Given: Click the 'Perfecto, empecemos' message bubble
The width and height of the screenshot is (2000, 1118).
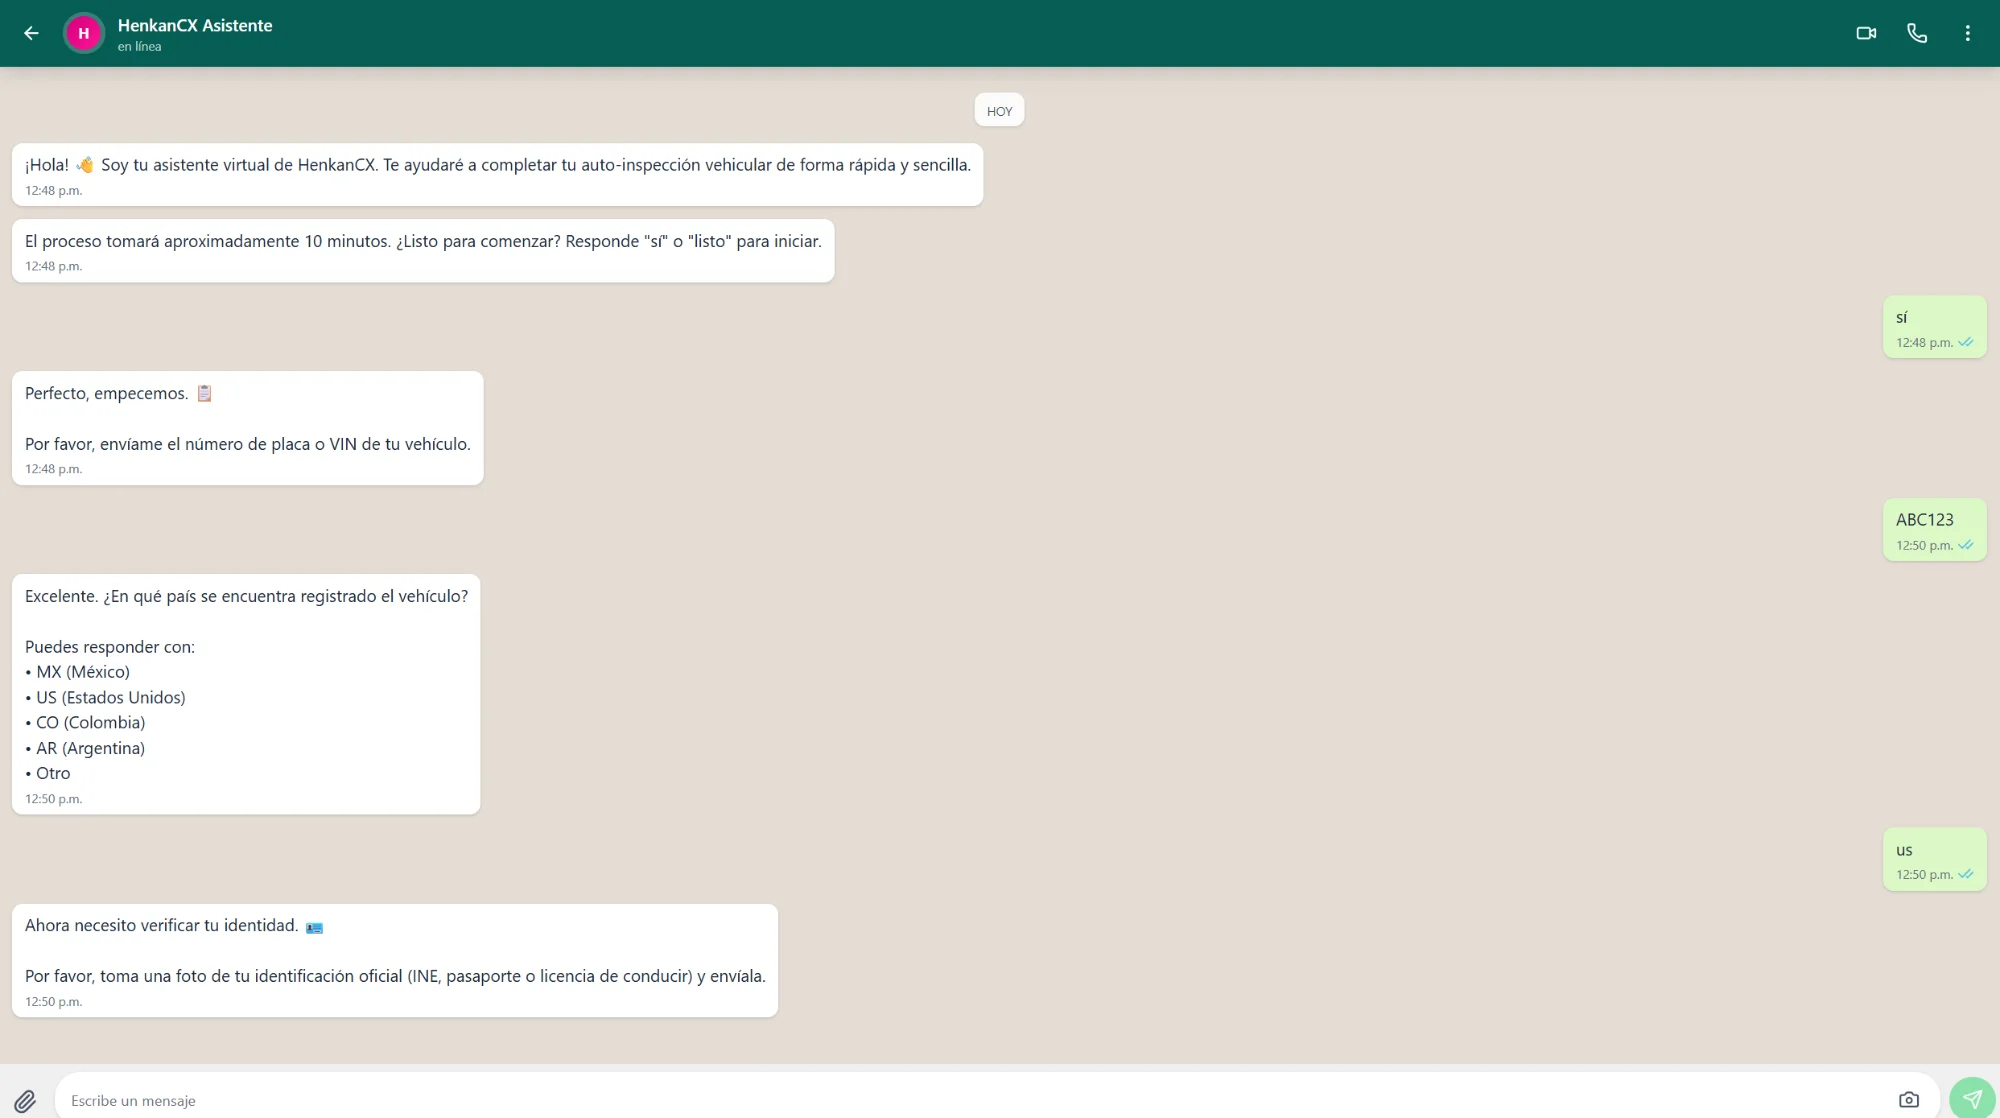Looking at the screenshot, I should (x=247, y=428).
